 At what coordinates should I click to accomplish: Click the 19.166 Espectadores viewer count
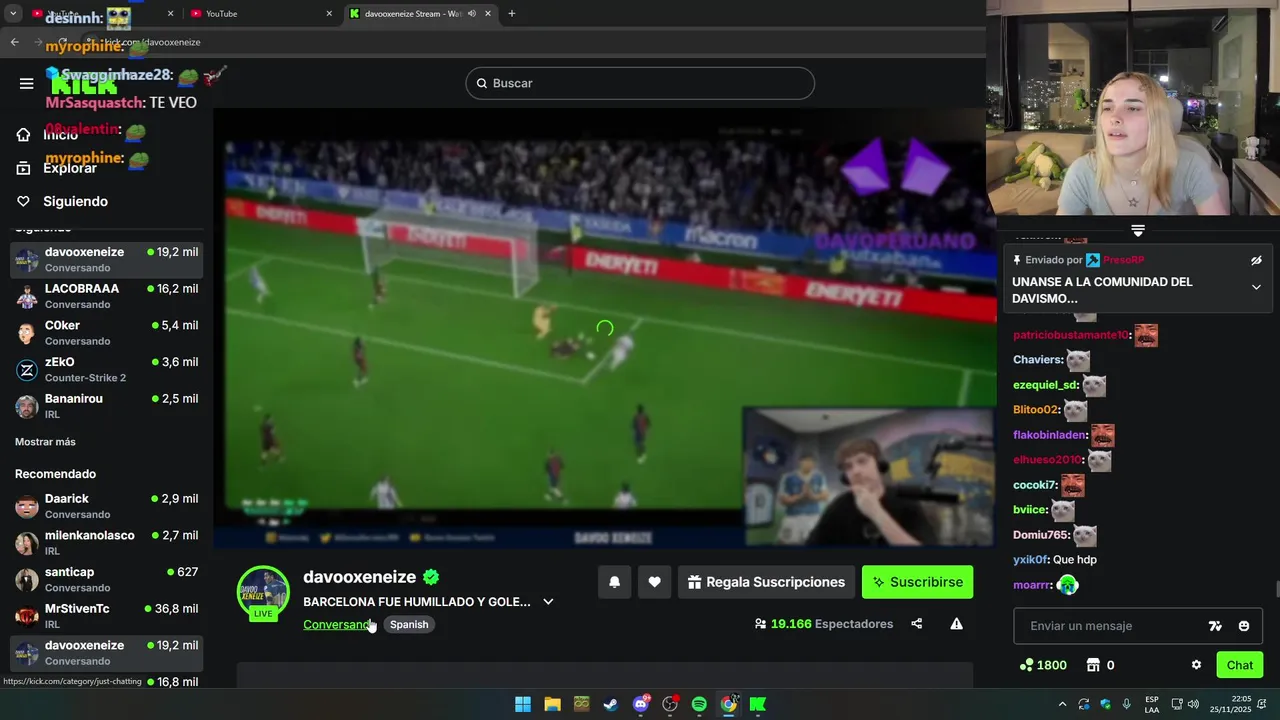[x=823, y=624]
